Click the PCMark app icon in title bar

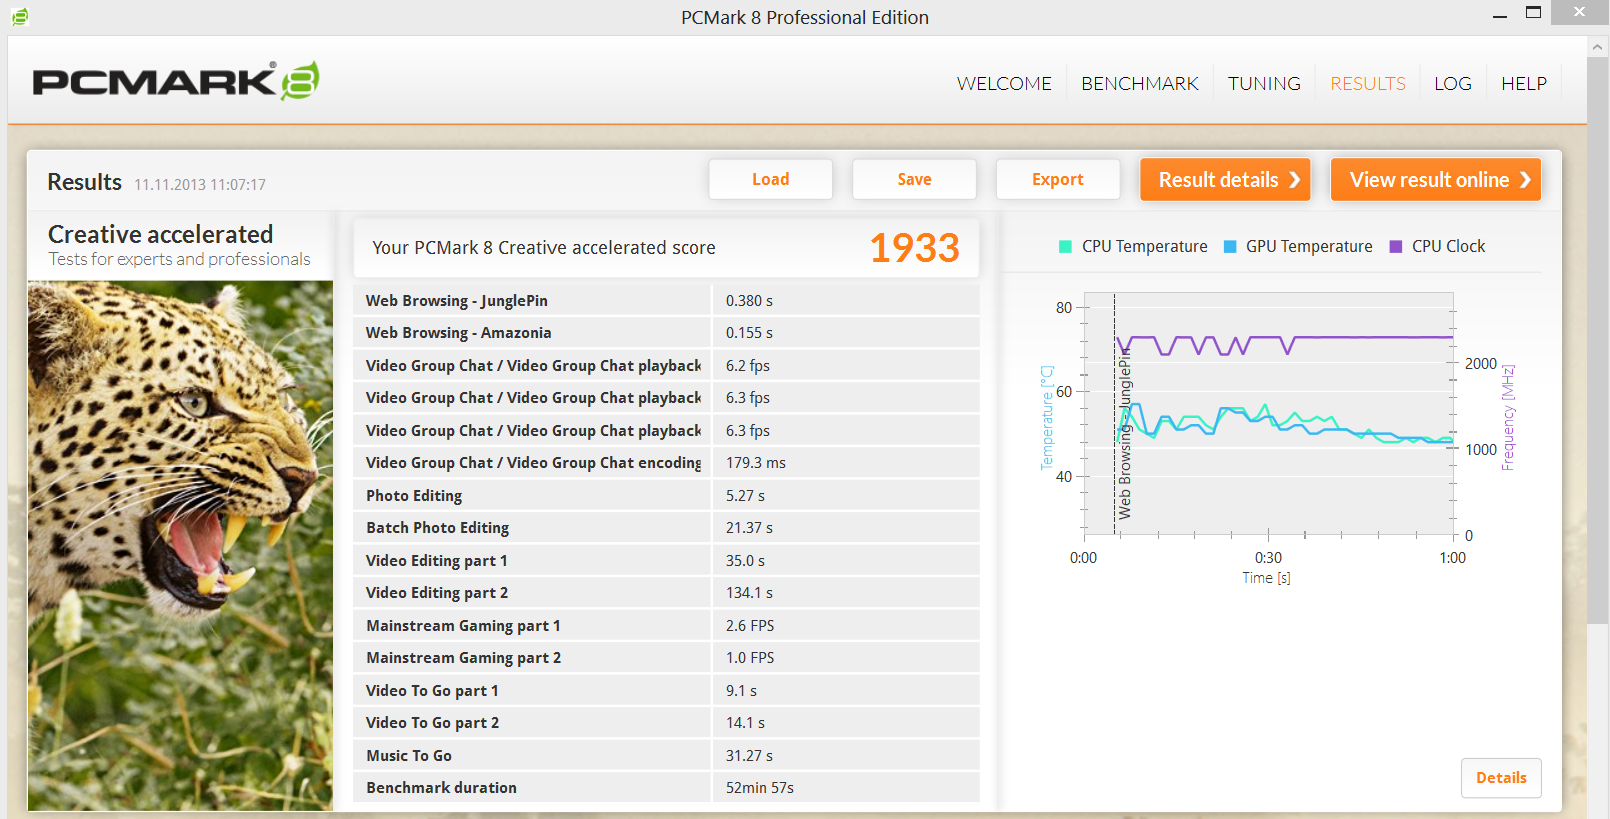(x=19, y=17)
